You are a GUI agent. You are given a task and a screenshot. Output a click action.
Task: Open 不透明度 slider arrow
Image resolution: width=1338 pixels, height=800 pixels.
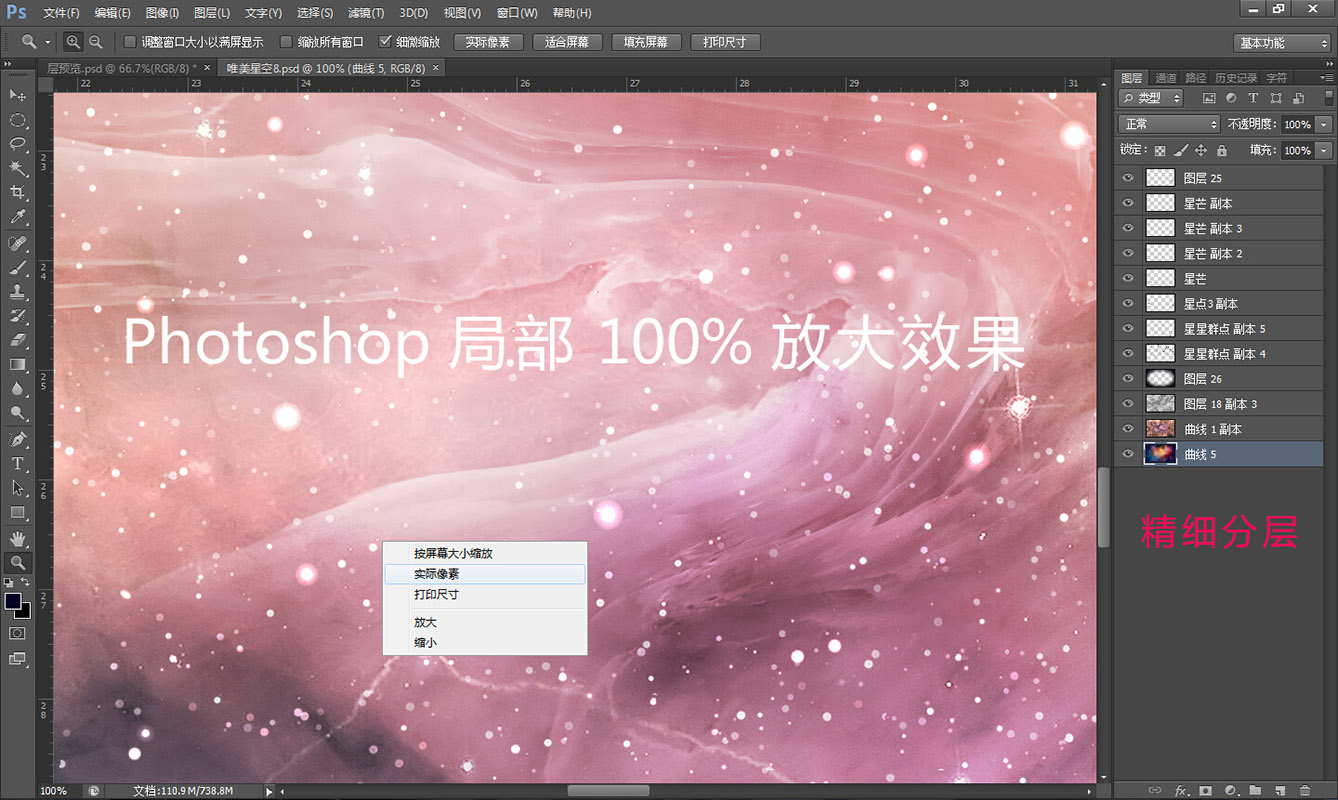1325,124
